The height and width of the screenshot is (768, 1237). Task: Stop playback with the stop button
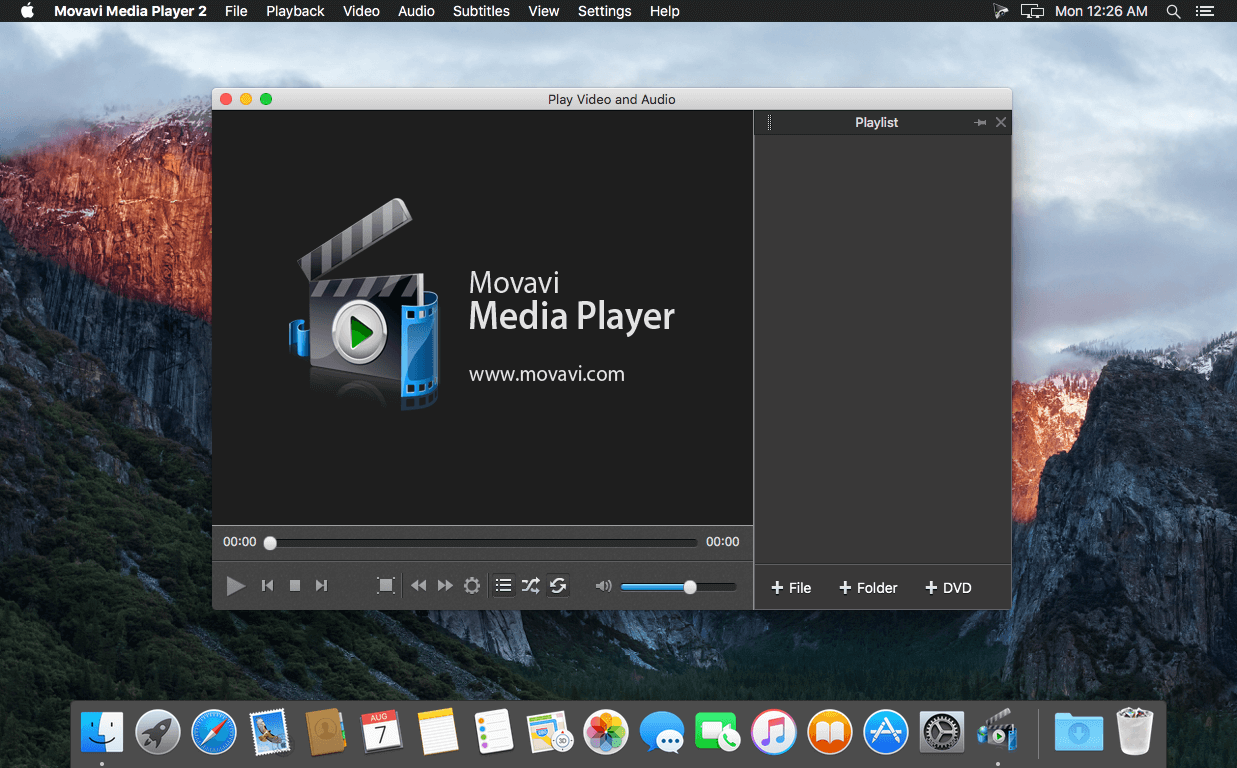(295, 586)
